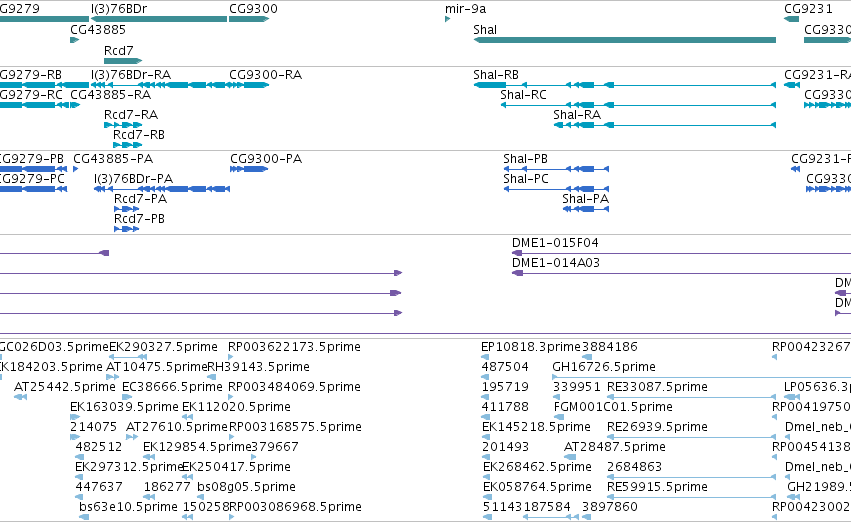The height and width of the screenshot is (522, 851).
Task: Click the CG9300 gene label
Action: point(253,9)
